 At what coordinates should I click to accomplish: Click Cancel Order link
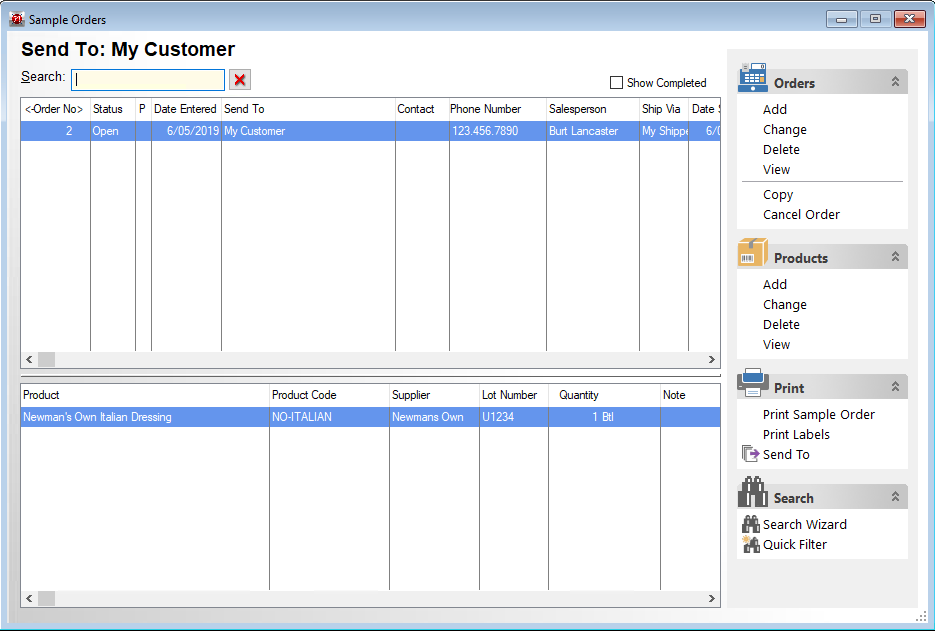(801, 215)
